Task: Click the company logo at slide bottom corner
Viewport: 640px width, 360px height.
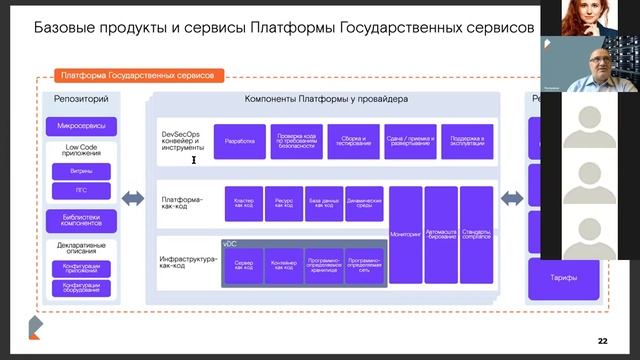Action: (x=35, y=328)
